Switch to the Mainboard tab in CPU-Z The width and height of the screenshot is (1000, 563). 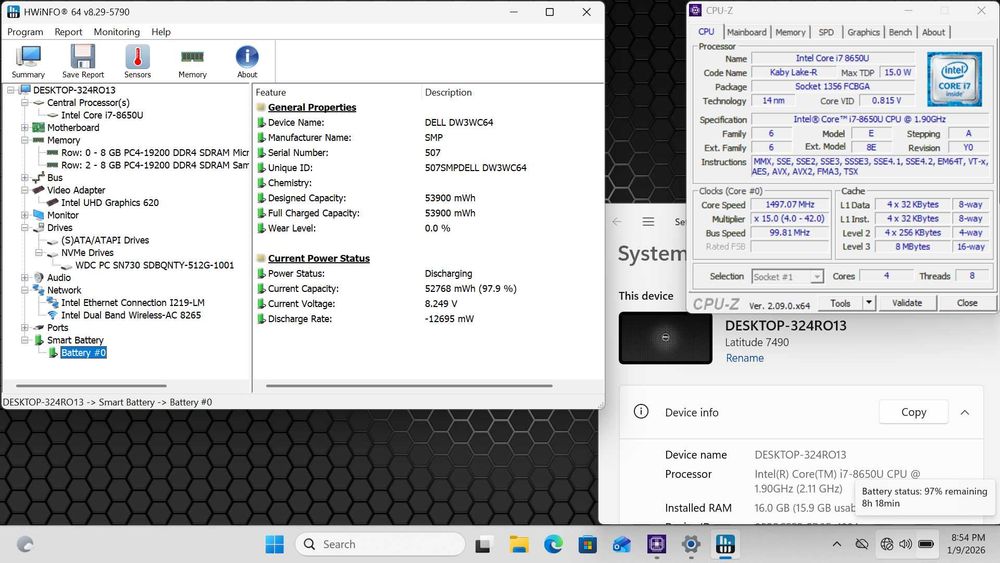click(x=746, y=32)
